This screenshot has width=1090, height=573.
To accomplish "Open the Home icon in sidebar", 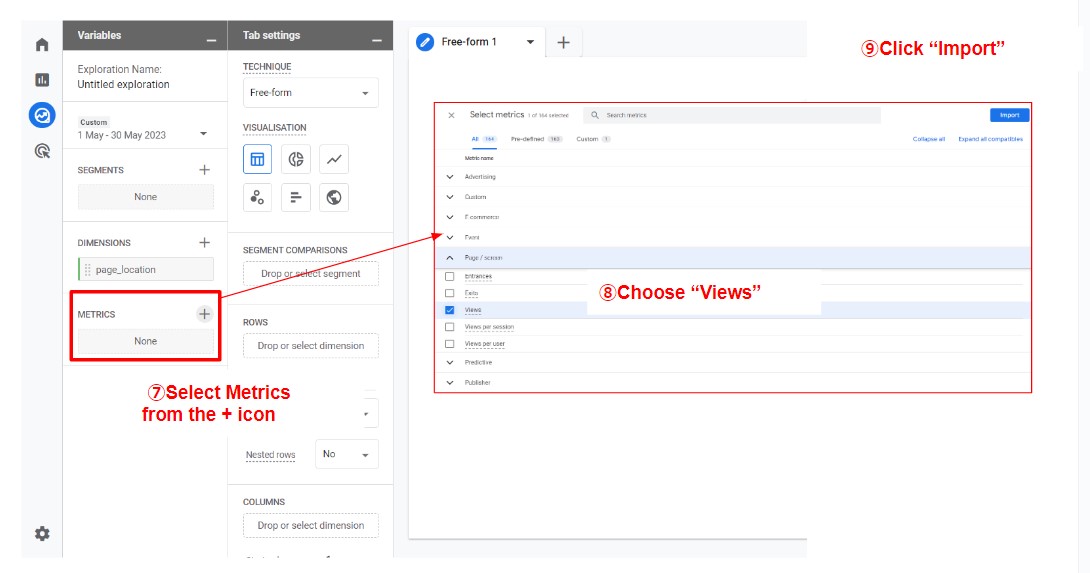I will [x=42, y=45].
